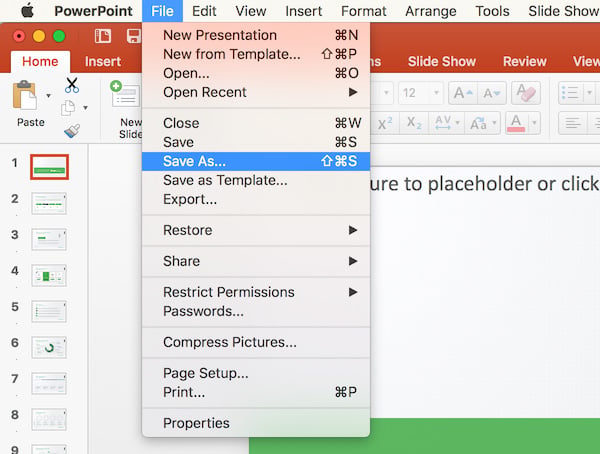Select slide 3 thumbnail

click(x=49, y=239)
